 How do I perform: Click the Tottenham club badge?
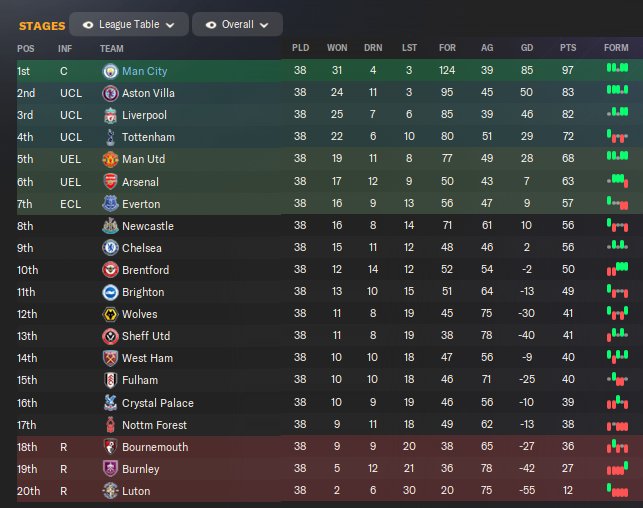coord(110,137)
